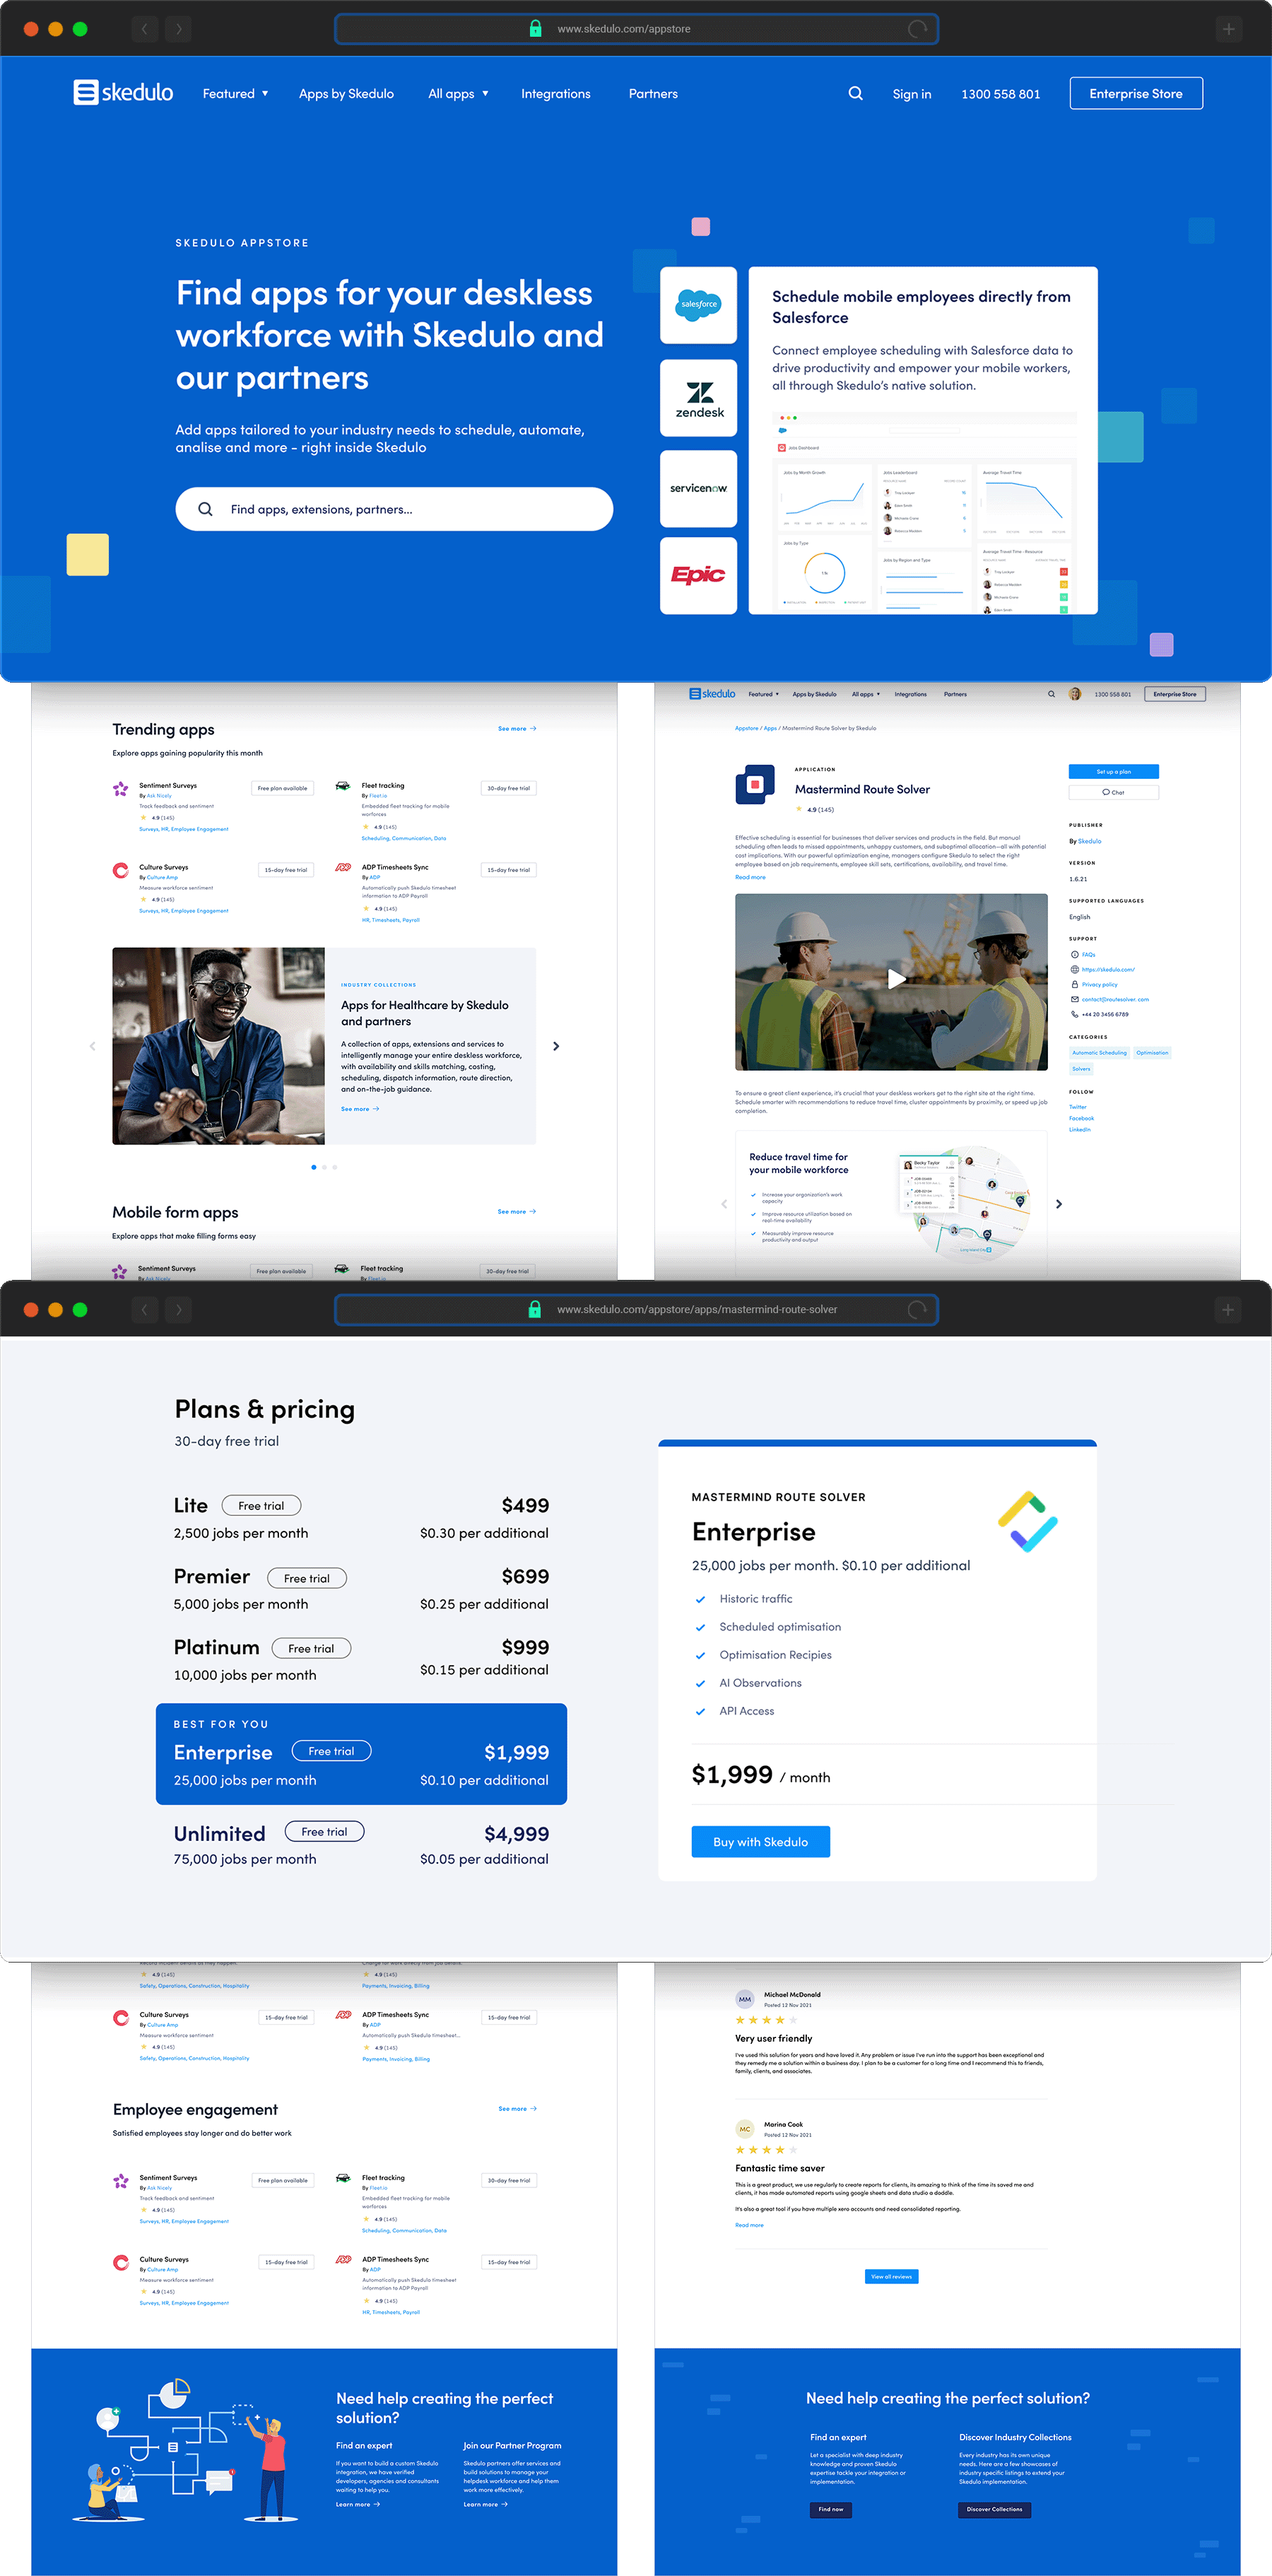
Task: Click Set up a plan button
Action: tap(1113, 772)
